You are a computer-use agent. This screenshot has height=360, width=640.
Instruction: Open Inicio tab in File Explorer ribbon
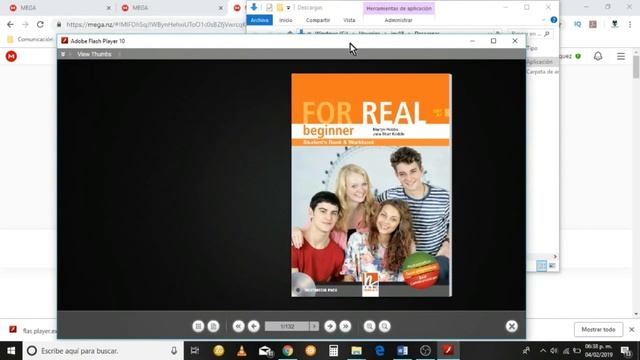[x=286, y=20]
